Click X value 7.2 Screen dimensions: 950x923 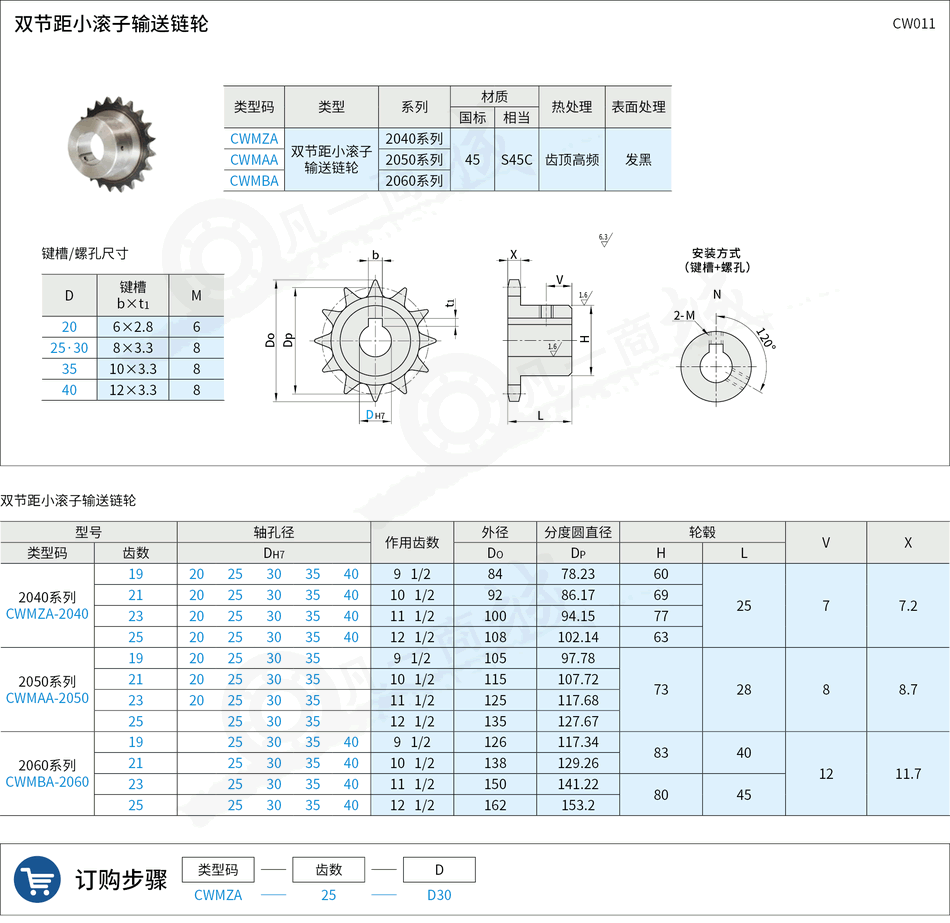point(908,606)
